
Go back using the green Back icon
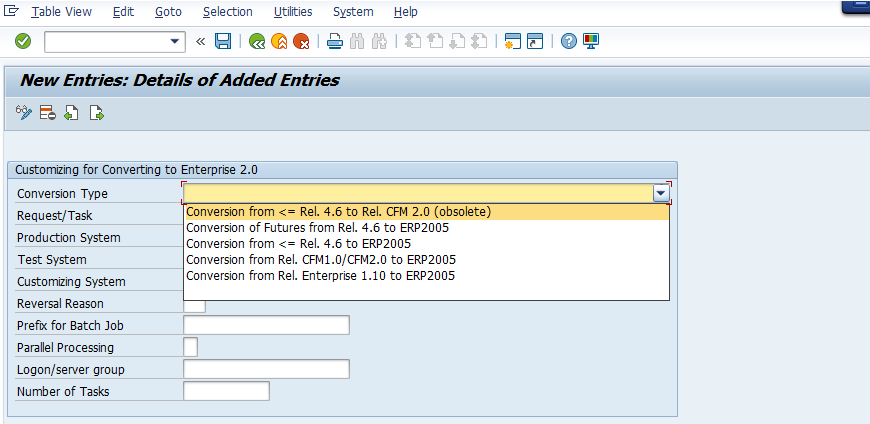click(257, 41)
